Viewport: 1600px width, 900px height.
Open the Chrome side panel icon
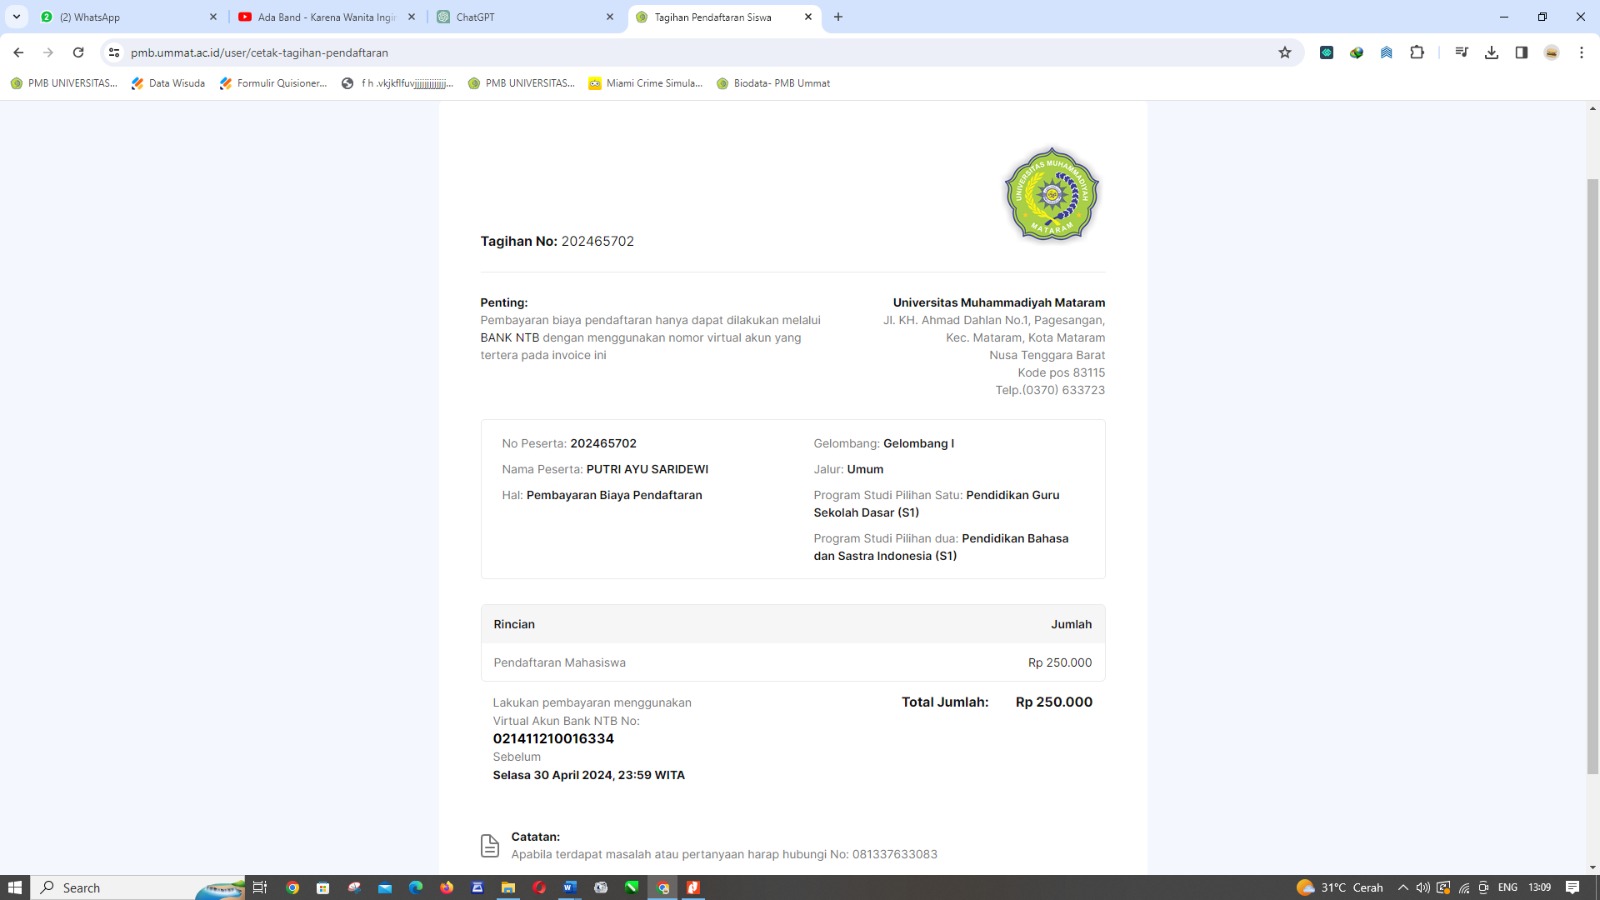point(1521,53)
